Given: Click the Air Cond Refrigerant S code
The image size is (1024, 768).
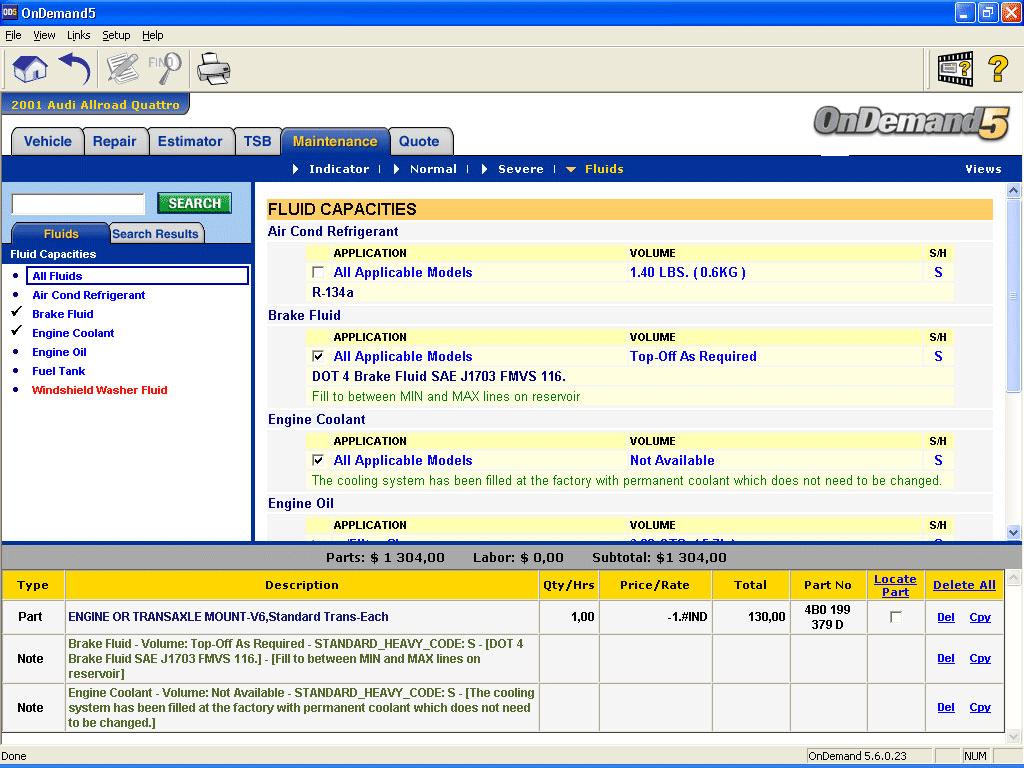Looking at the screenshot, I should tap(938, 272).
